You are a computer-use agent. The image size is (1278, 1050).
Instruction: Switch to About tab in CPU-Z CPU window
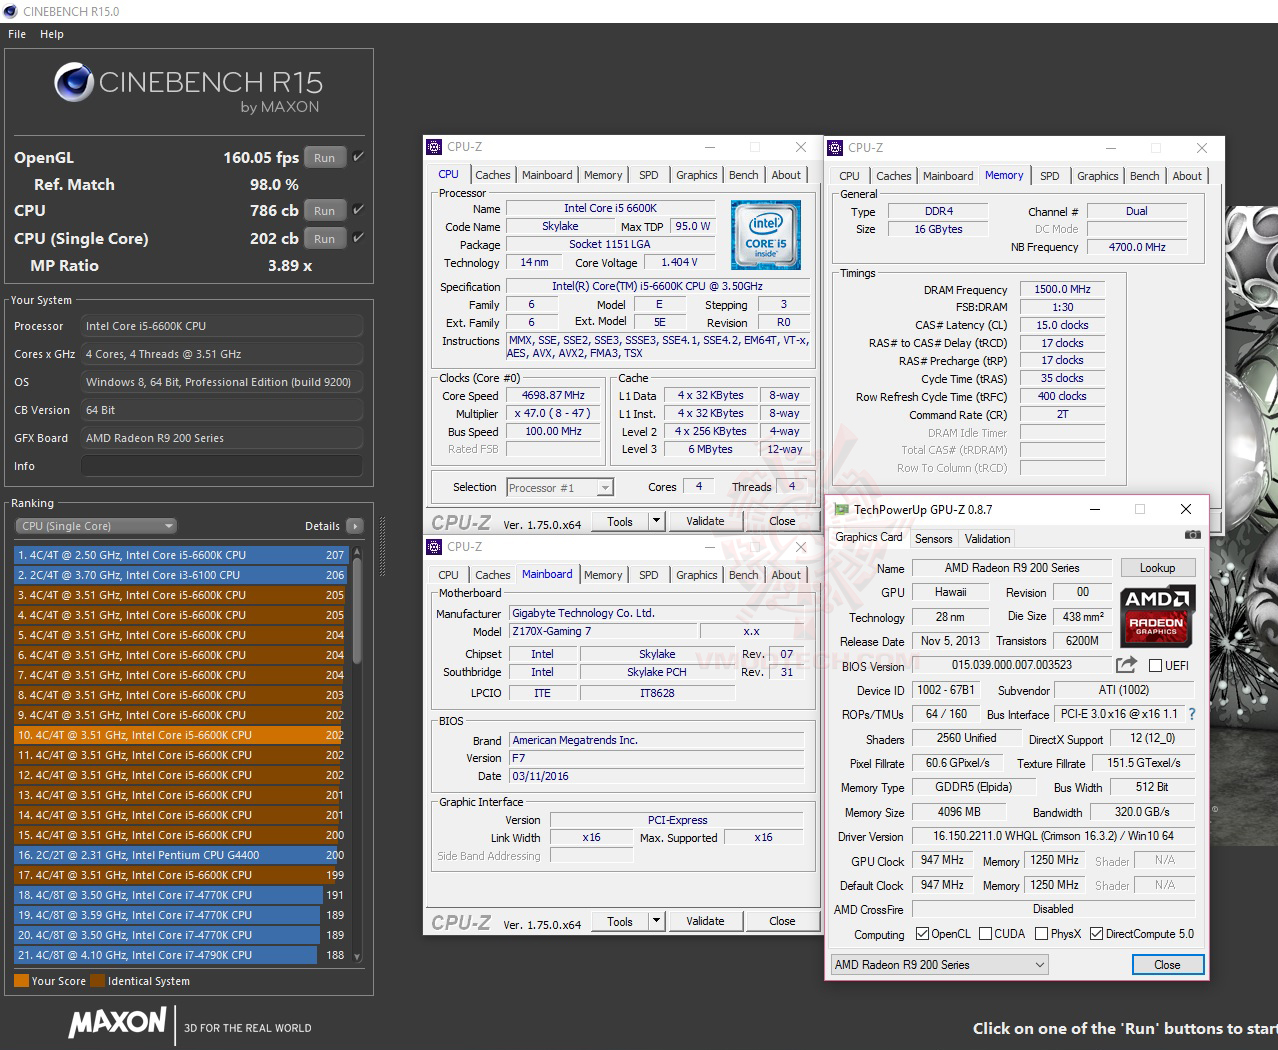(786, 175)
